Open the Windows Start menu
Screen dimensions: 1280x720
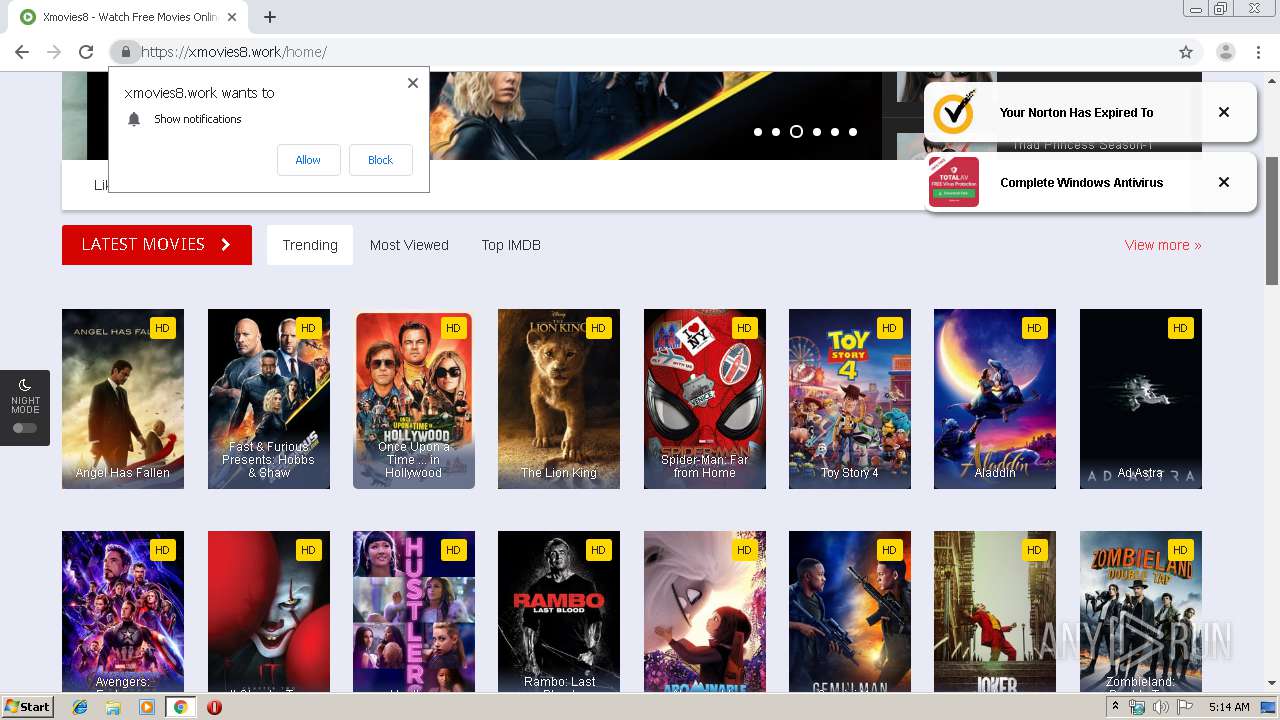point(28,707)
